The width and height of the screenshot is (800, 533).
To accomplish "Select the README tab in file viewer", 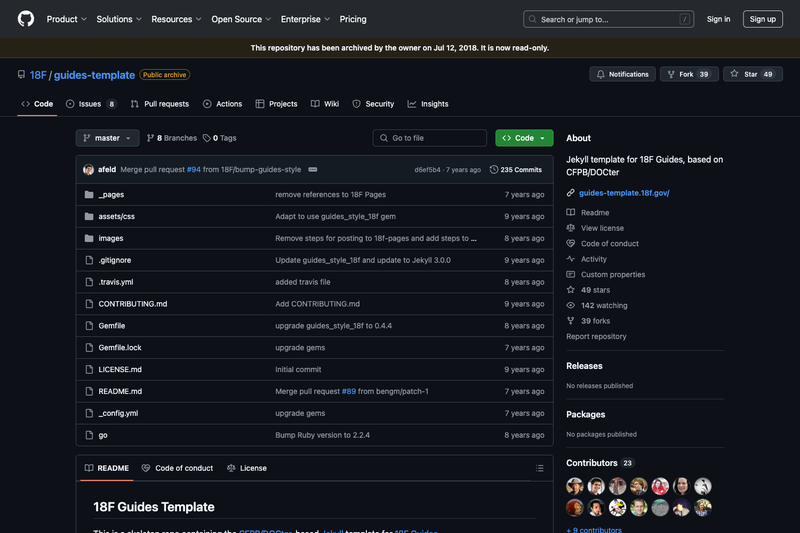I will click(x=107, y=468).
